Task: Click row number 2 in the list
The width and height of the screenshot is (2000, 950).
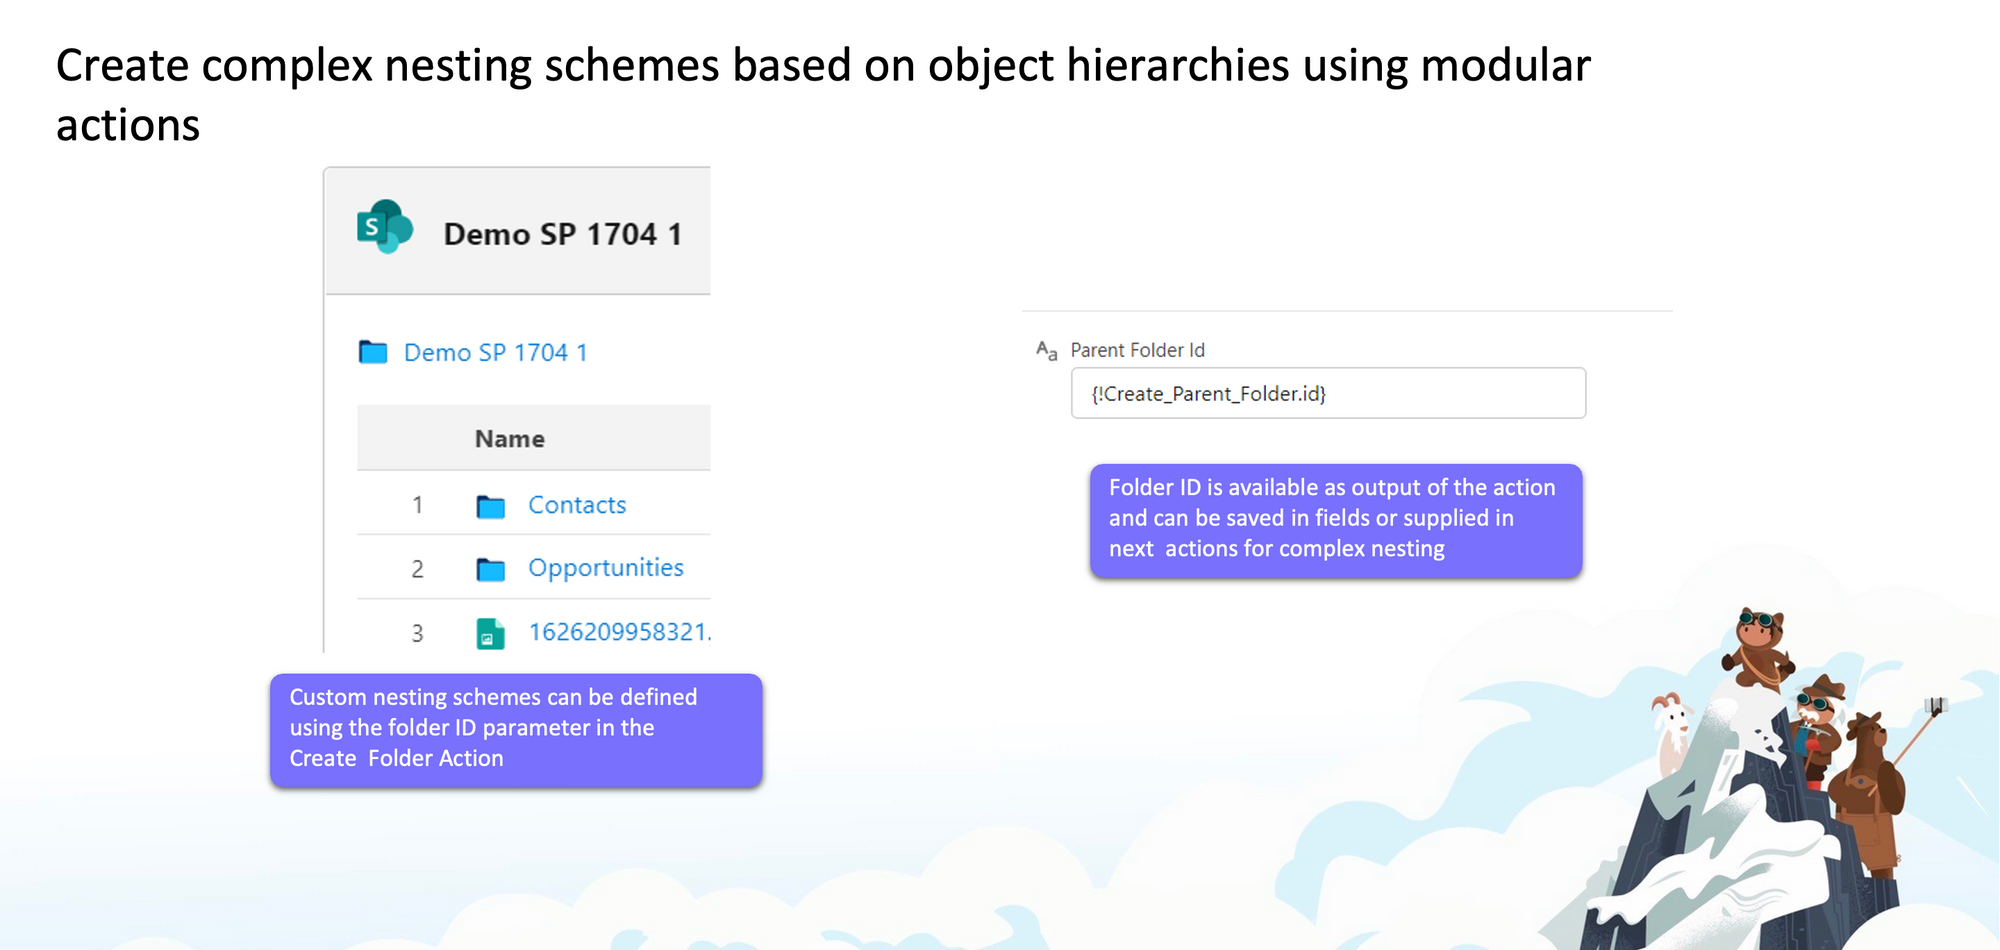Action: coord(418,569)
